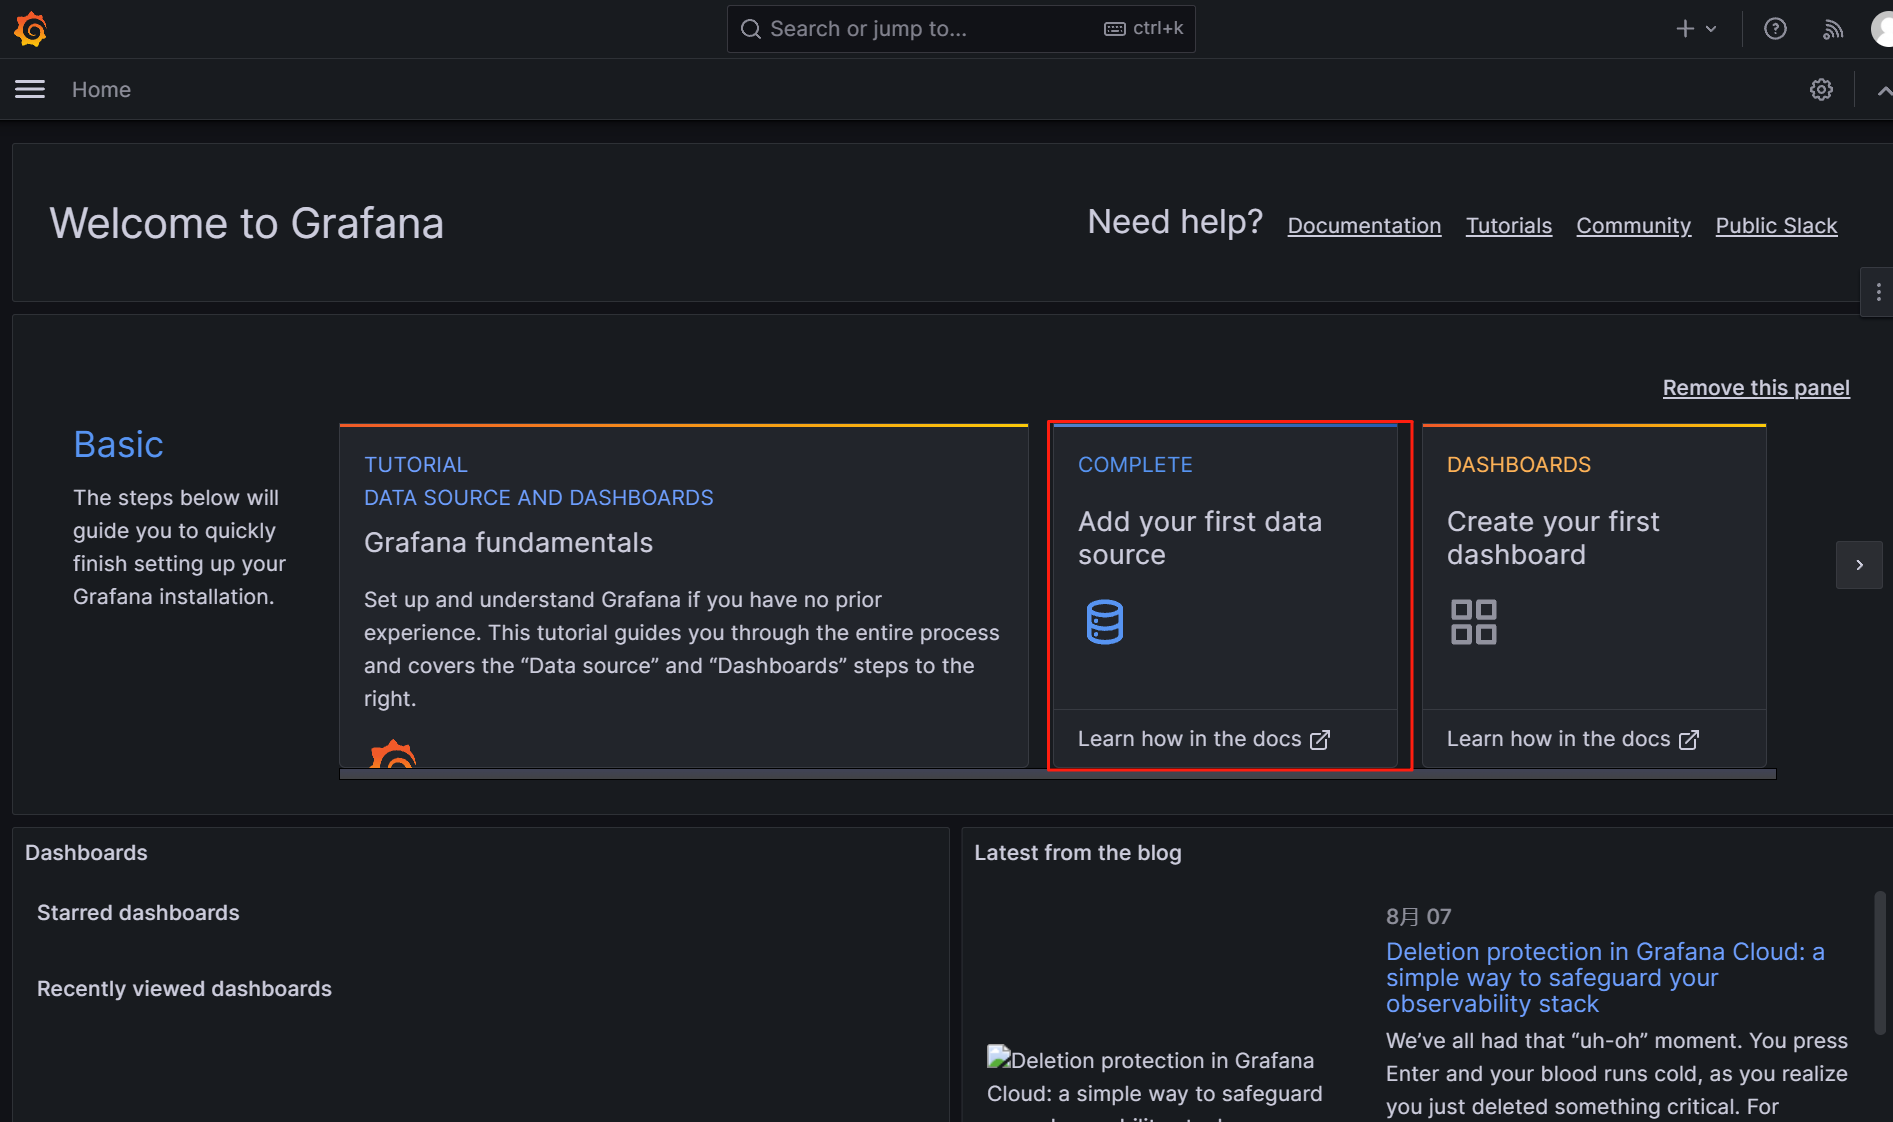Click the Recently viewed dashboards heading
The height and width of the screenshot is (1122, 1893).
[x=184, y=989]
